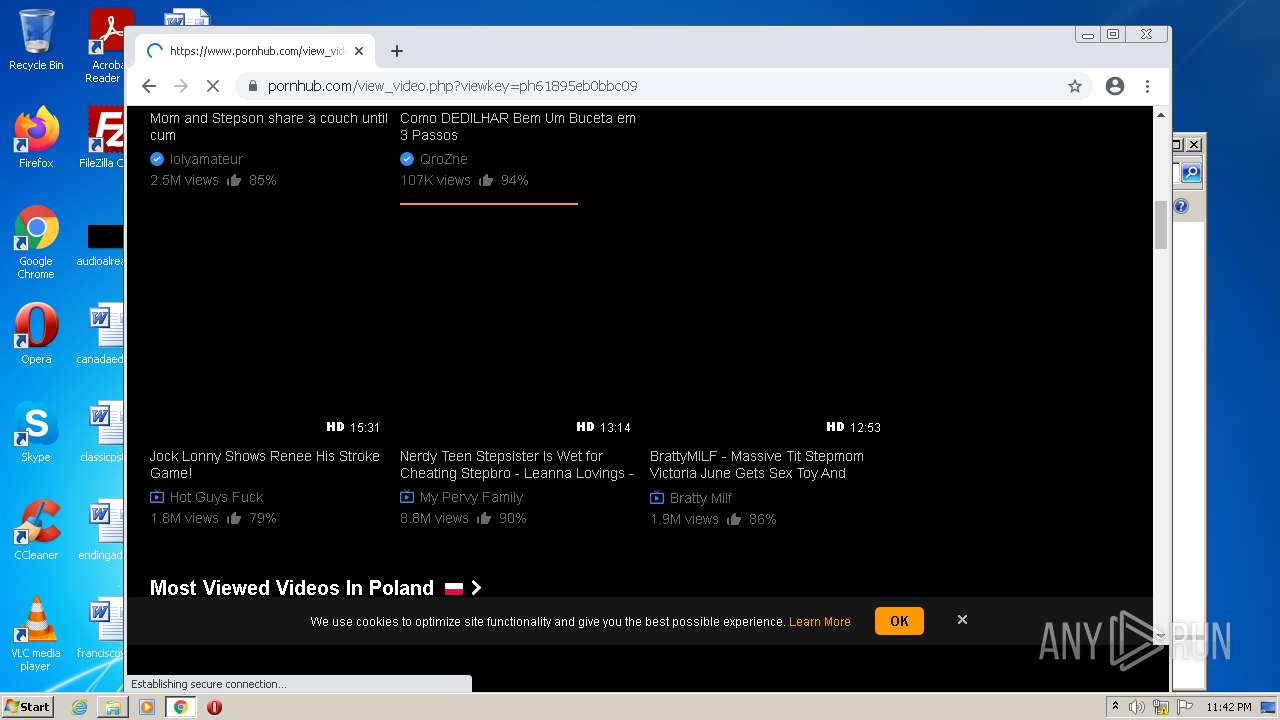
Task: Click the 2.5M views text
Action: [184, 180]
